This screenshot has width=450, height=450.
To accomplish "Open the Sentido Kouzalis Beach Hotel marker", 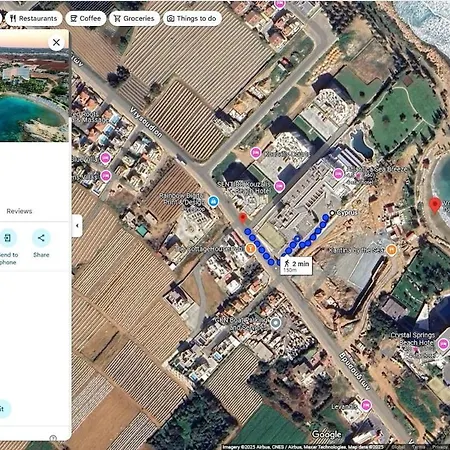I will tap(279, 186).
